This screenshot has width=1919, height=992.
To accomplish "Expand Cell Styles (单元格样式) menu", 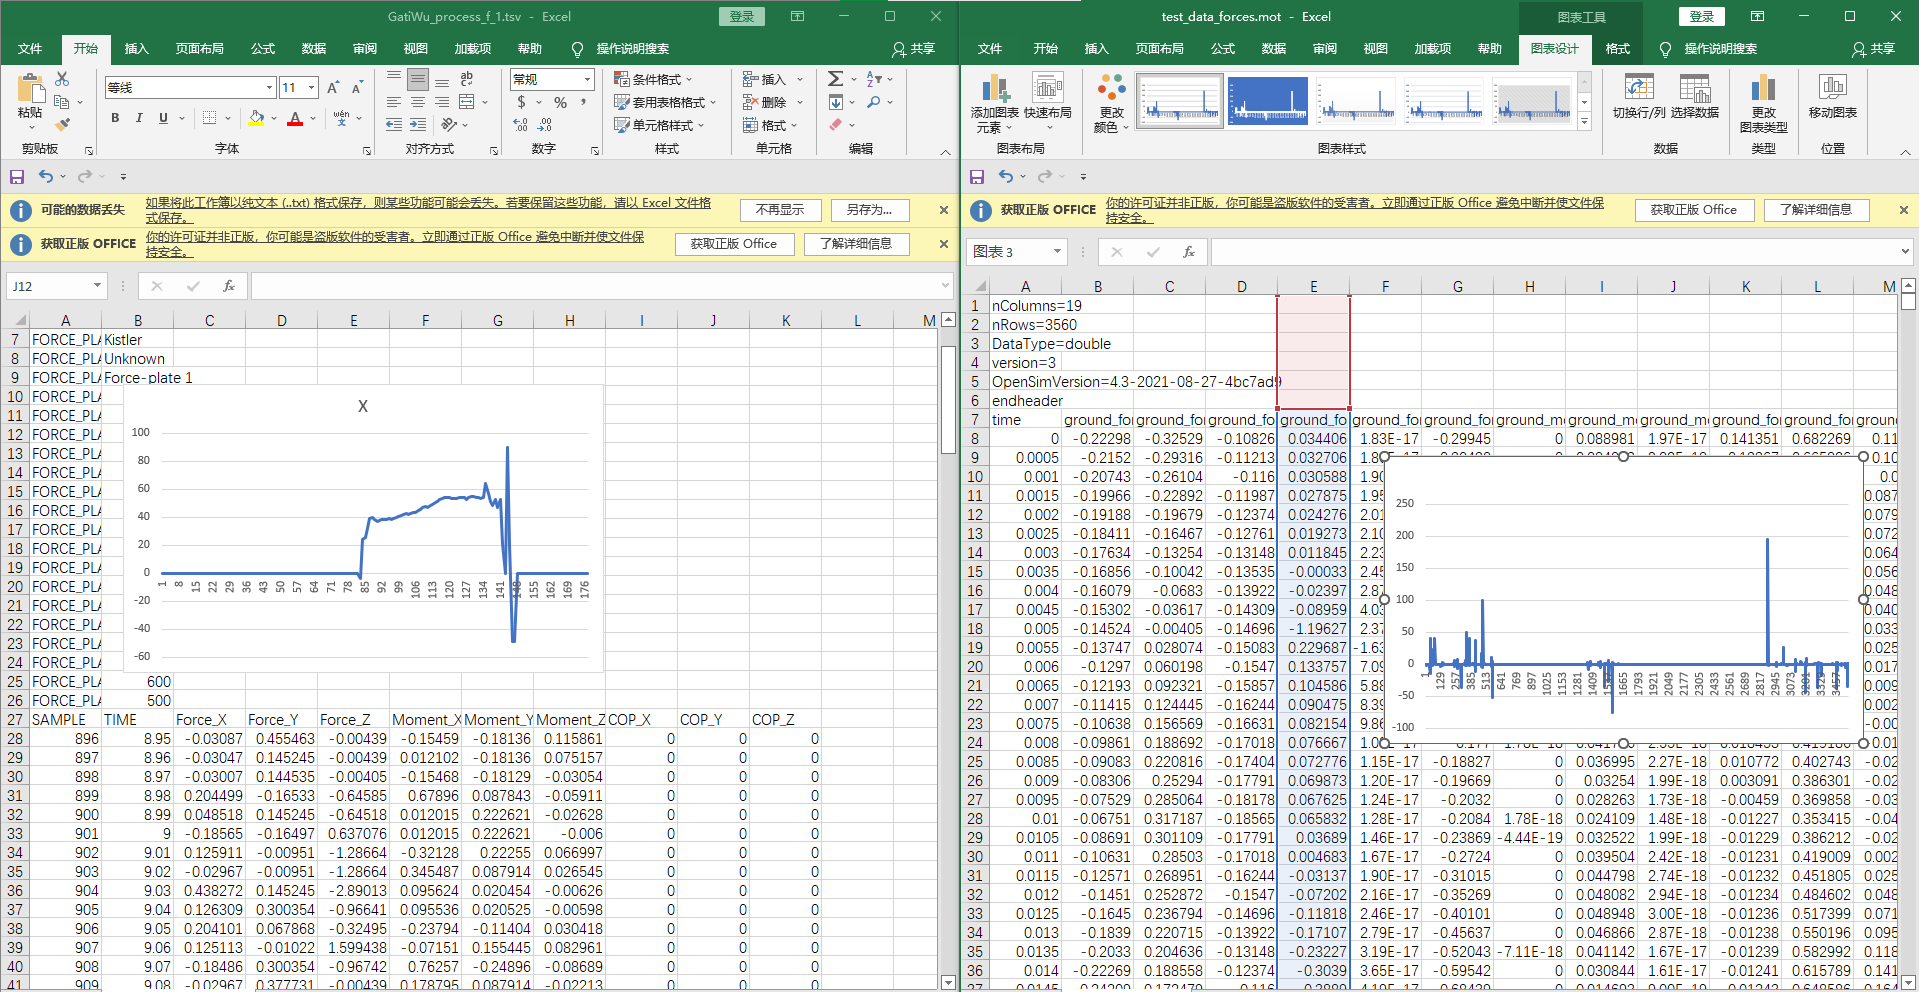I will pyautogui.click(x=659, y=125).
